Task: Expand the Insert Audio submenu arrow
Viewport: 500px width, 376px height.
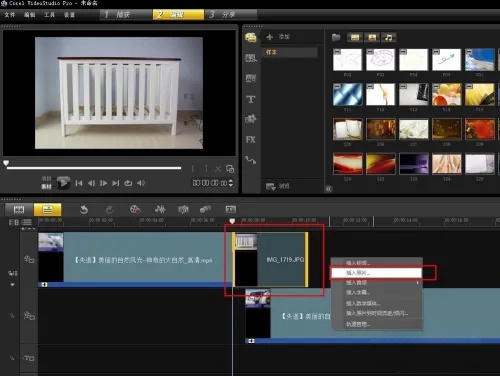Action: pyautogui.click(x=417, y=283)
